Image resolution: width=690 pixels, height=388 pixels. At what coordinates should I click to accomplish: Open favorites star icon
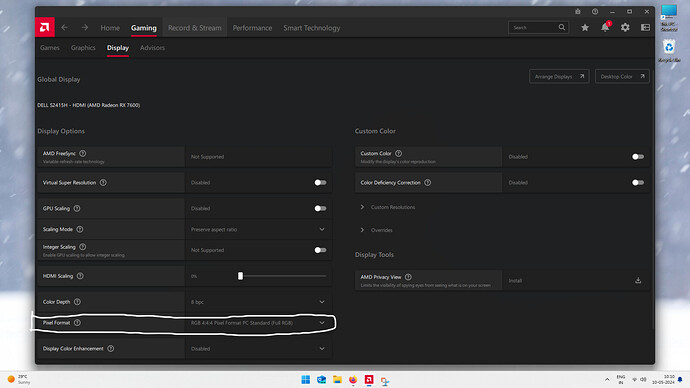(x=585, y=27)
